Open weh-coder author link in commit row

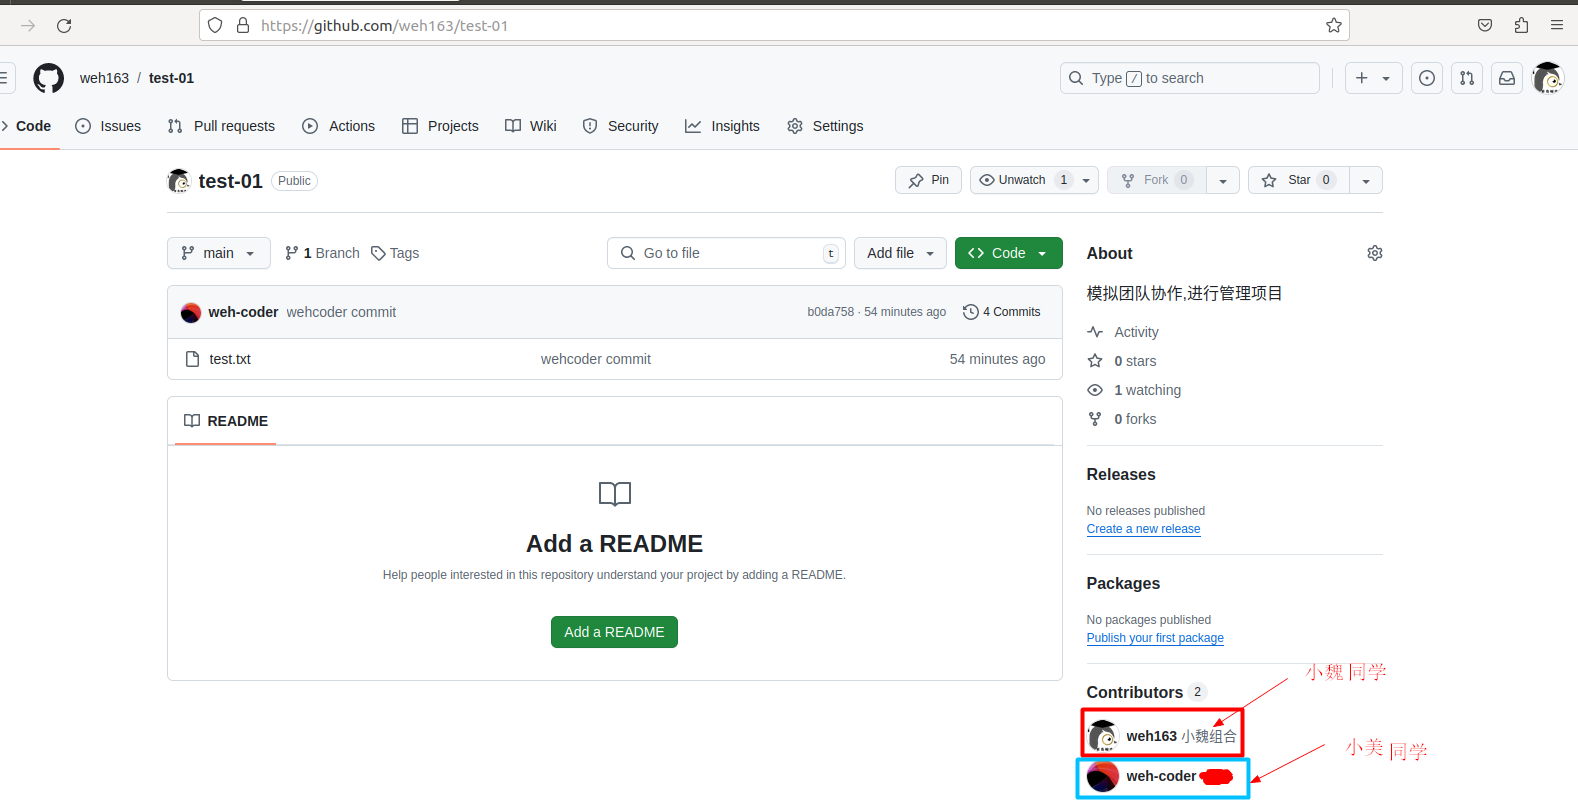tap(243, 312)
